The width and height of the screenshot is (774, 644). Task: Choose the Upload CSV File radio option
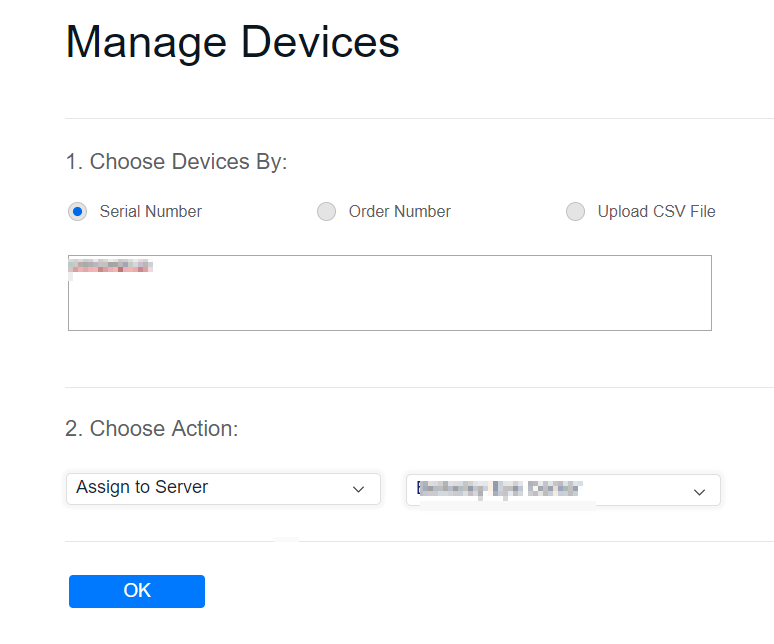(x=575, y=212)
